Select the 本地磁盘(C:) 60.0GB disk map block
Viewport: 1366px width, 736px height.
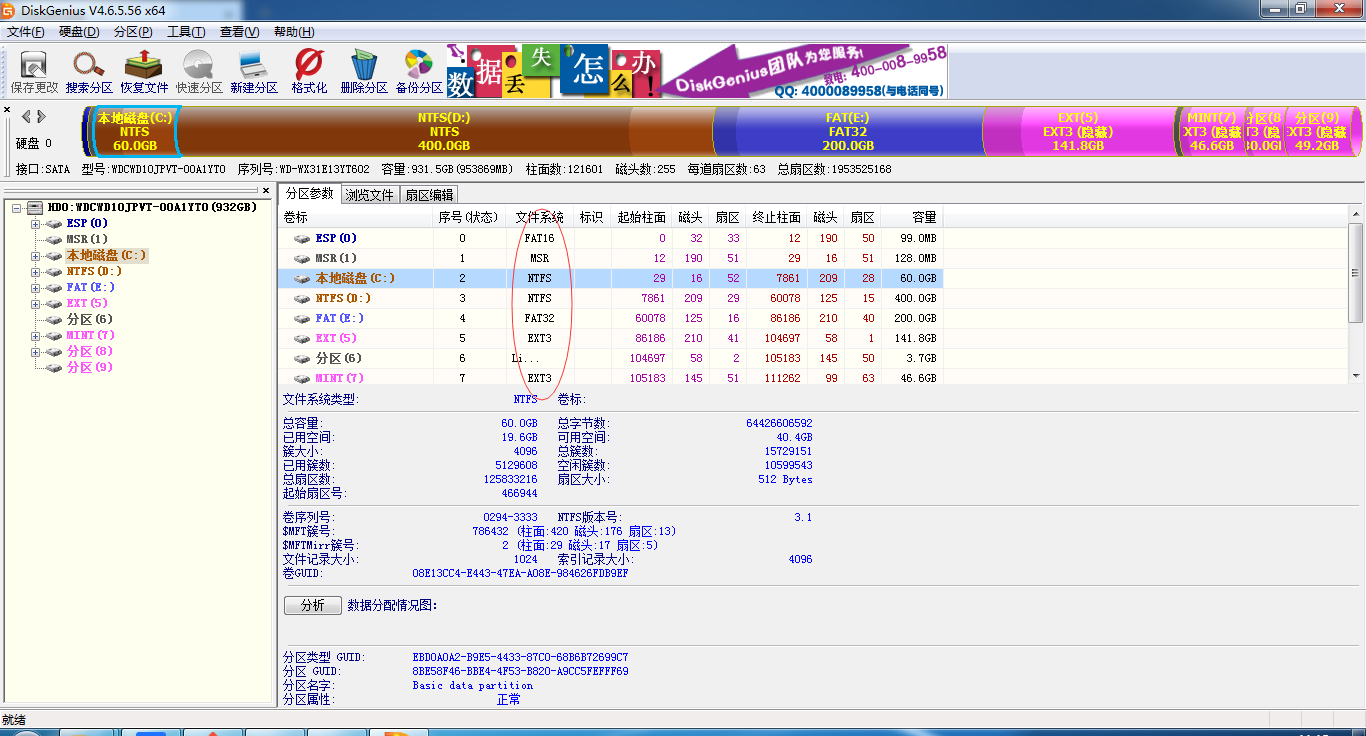point(135,131)
